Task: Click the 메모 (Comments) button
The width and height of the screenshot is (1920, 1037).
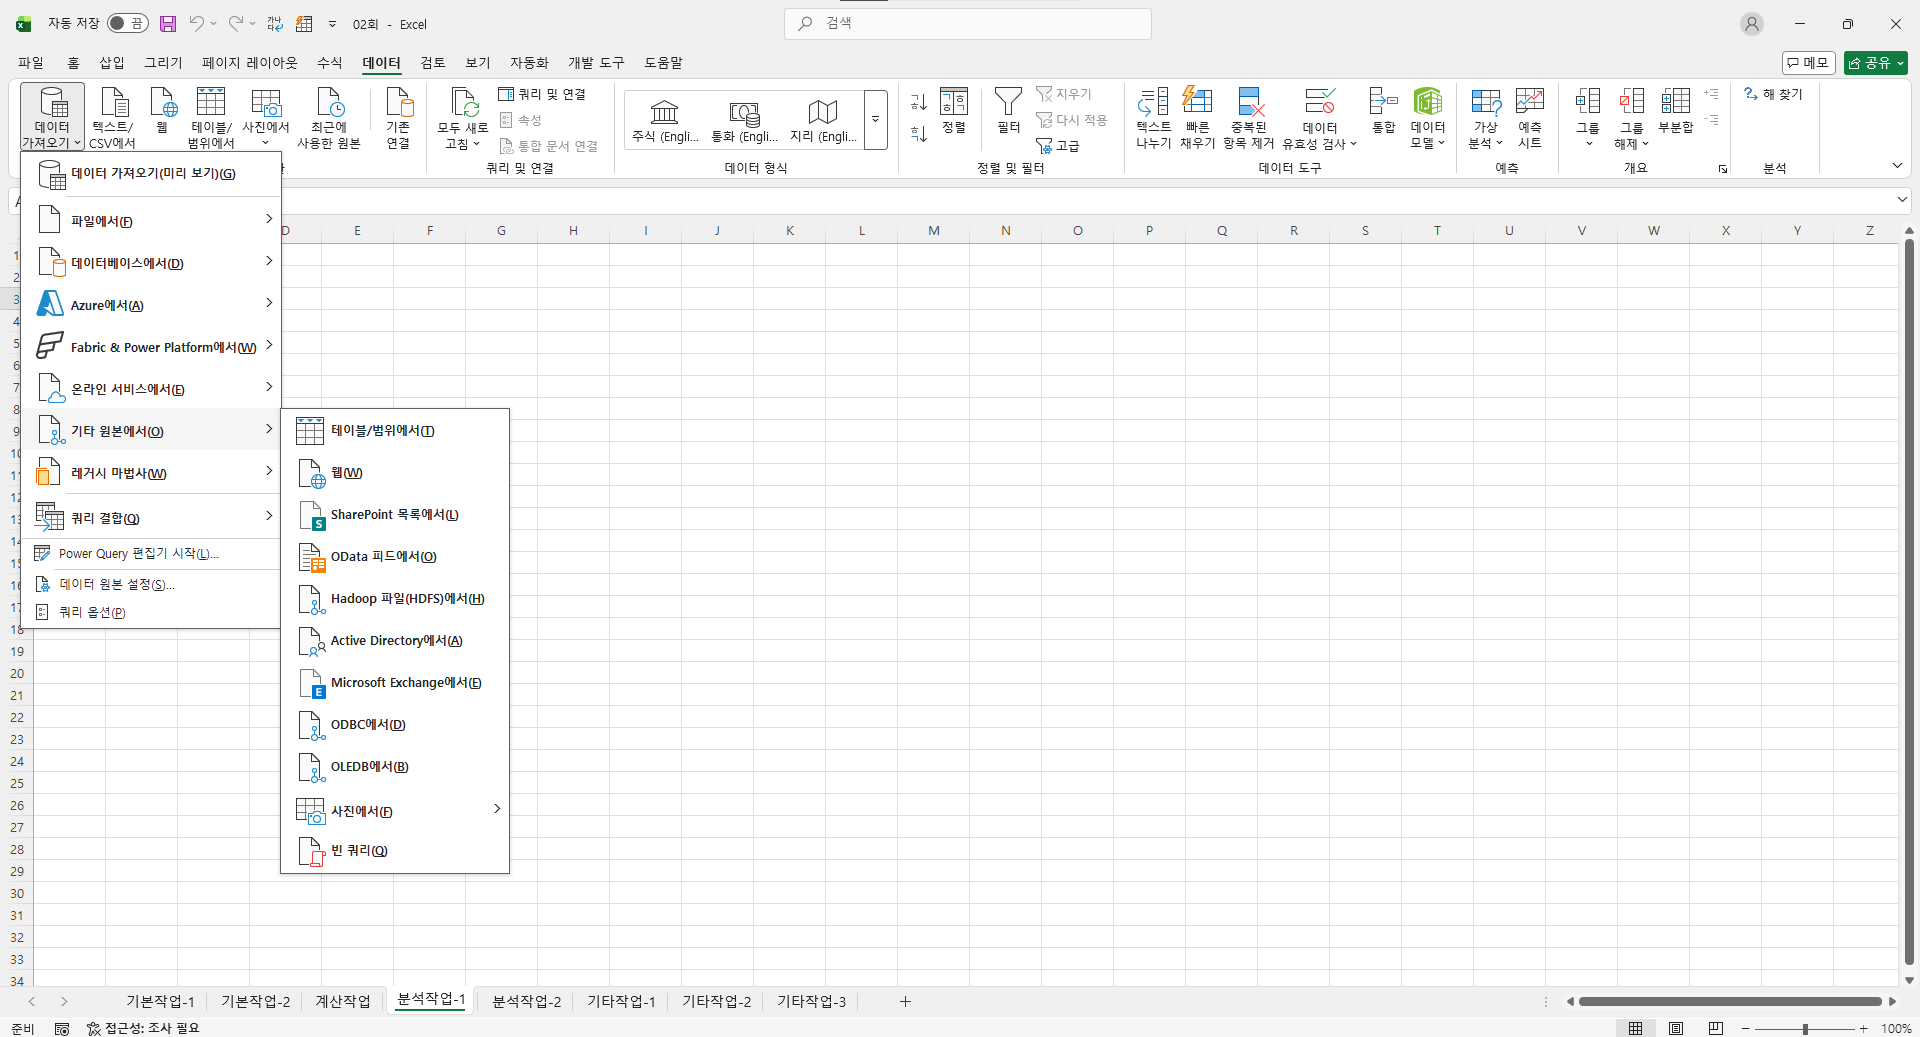Action: tap(1808, 63)
